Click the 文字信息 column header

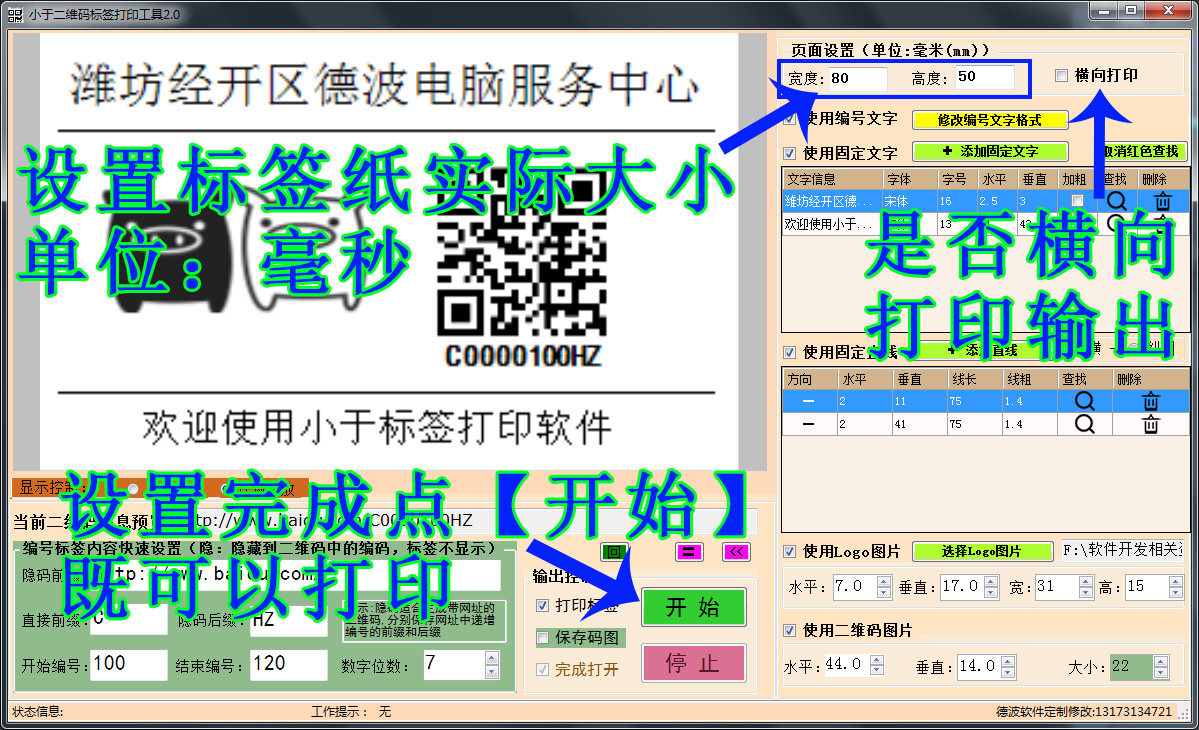pos(833,179)
